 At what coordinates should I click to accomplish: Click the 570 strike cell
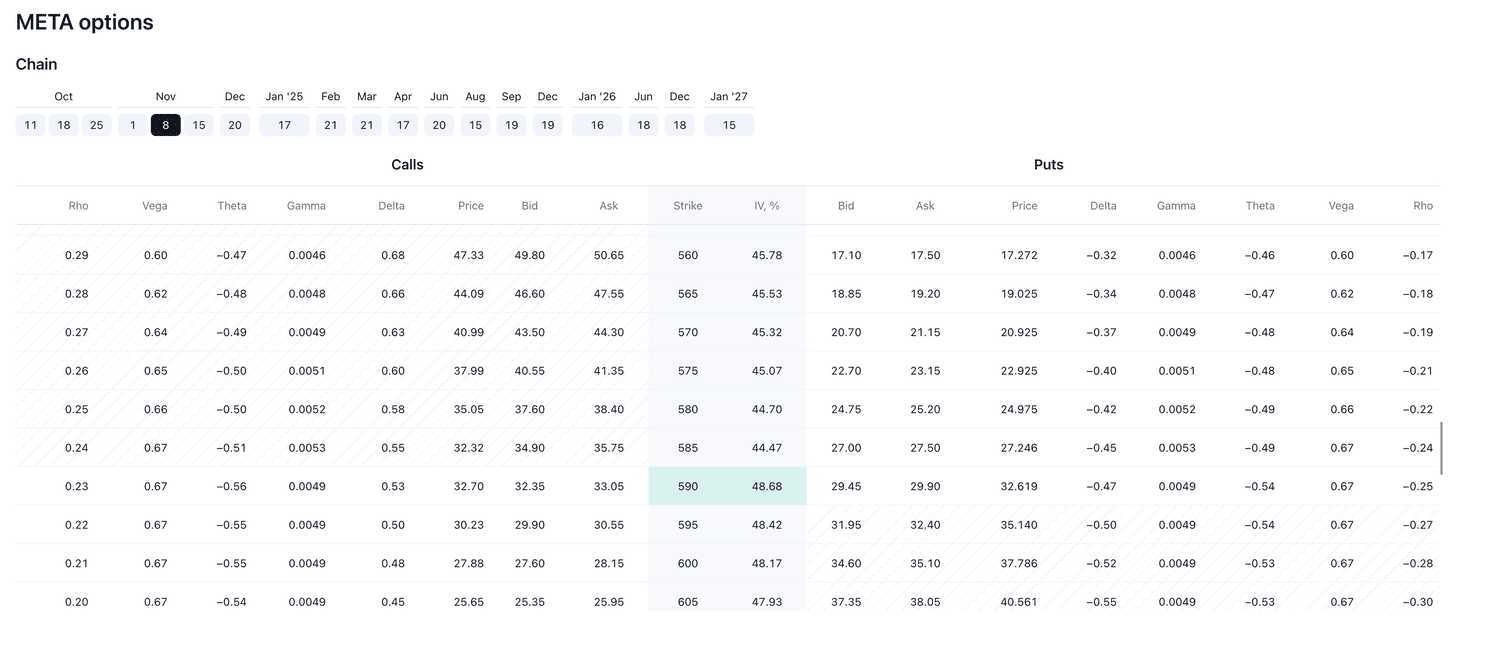click(x=688, y=332)
